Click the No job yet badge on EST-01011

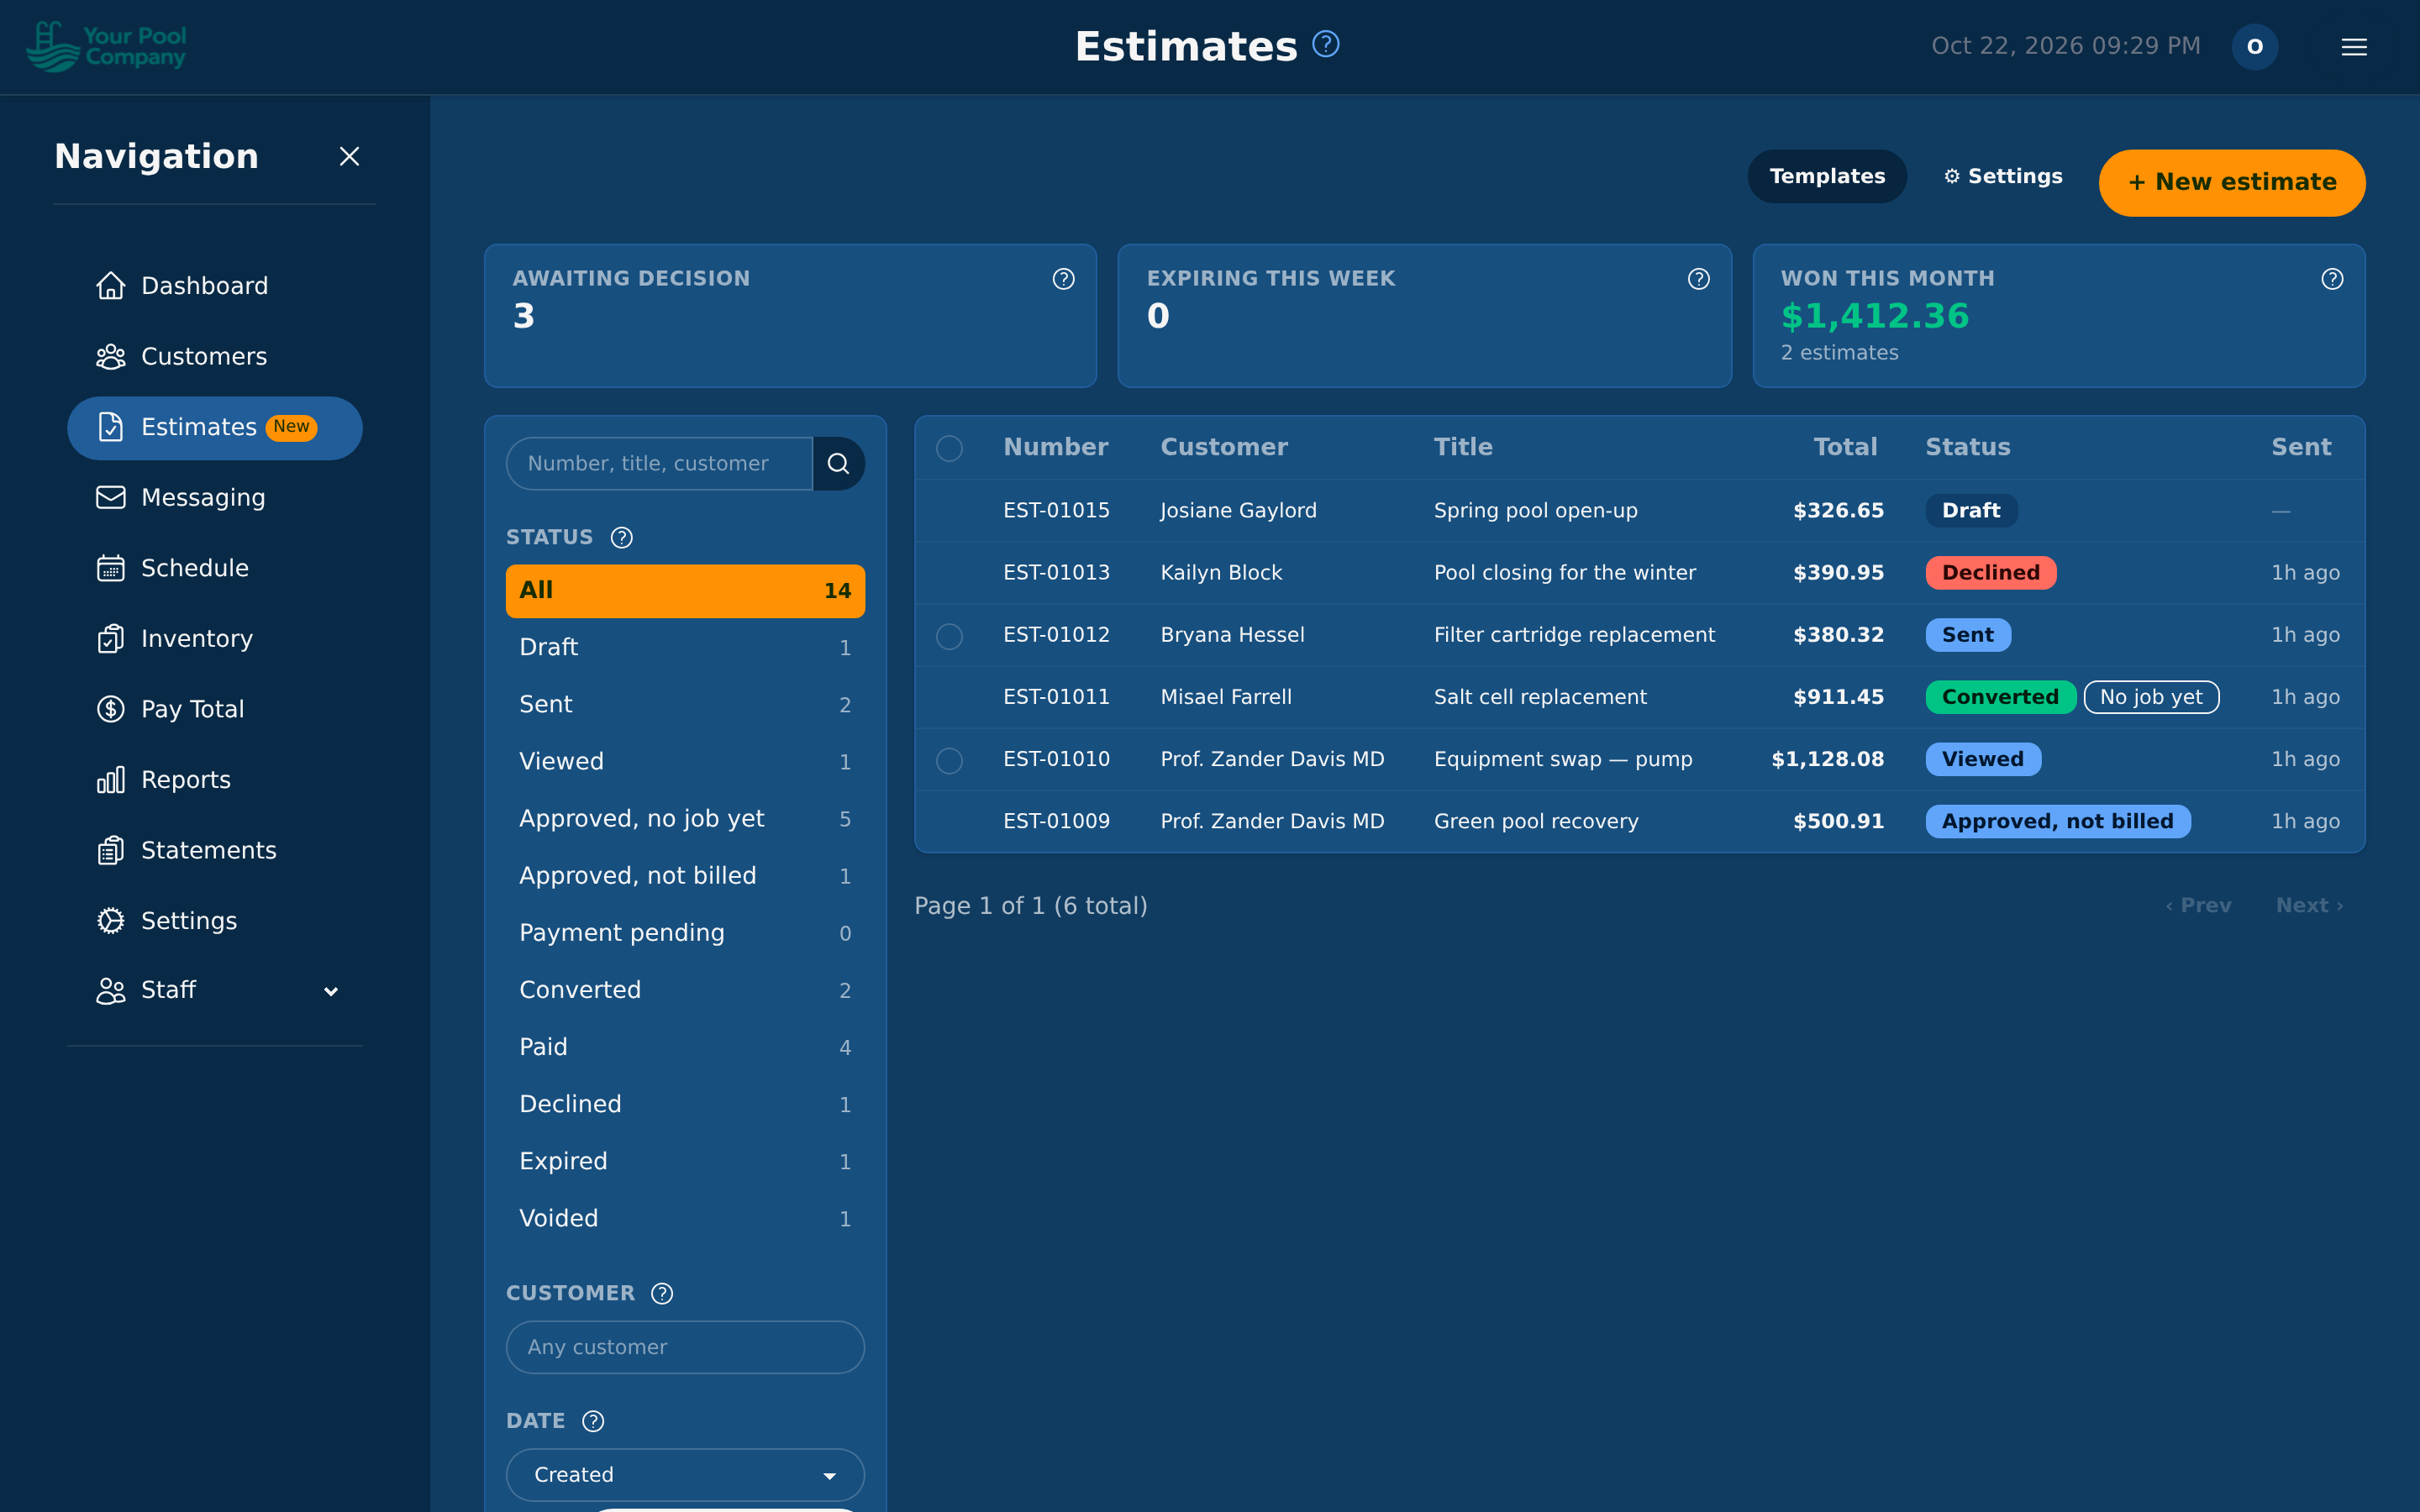tap(2151, 697)
